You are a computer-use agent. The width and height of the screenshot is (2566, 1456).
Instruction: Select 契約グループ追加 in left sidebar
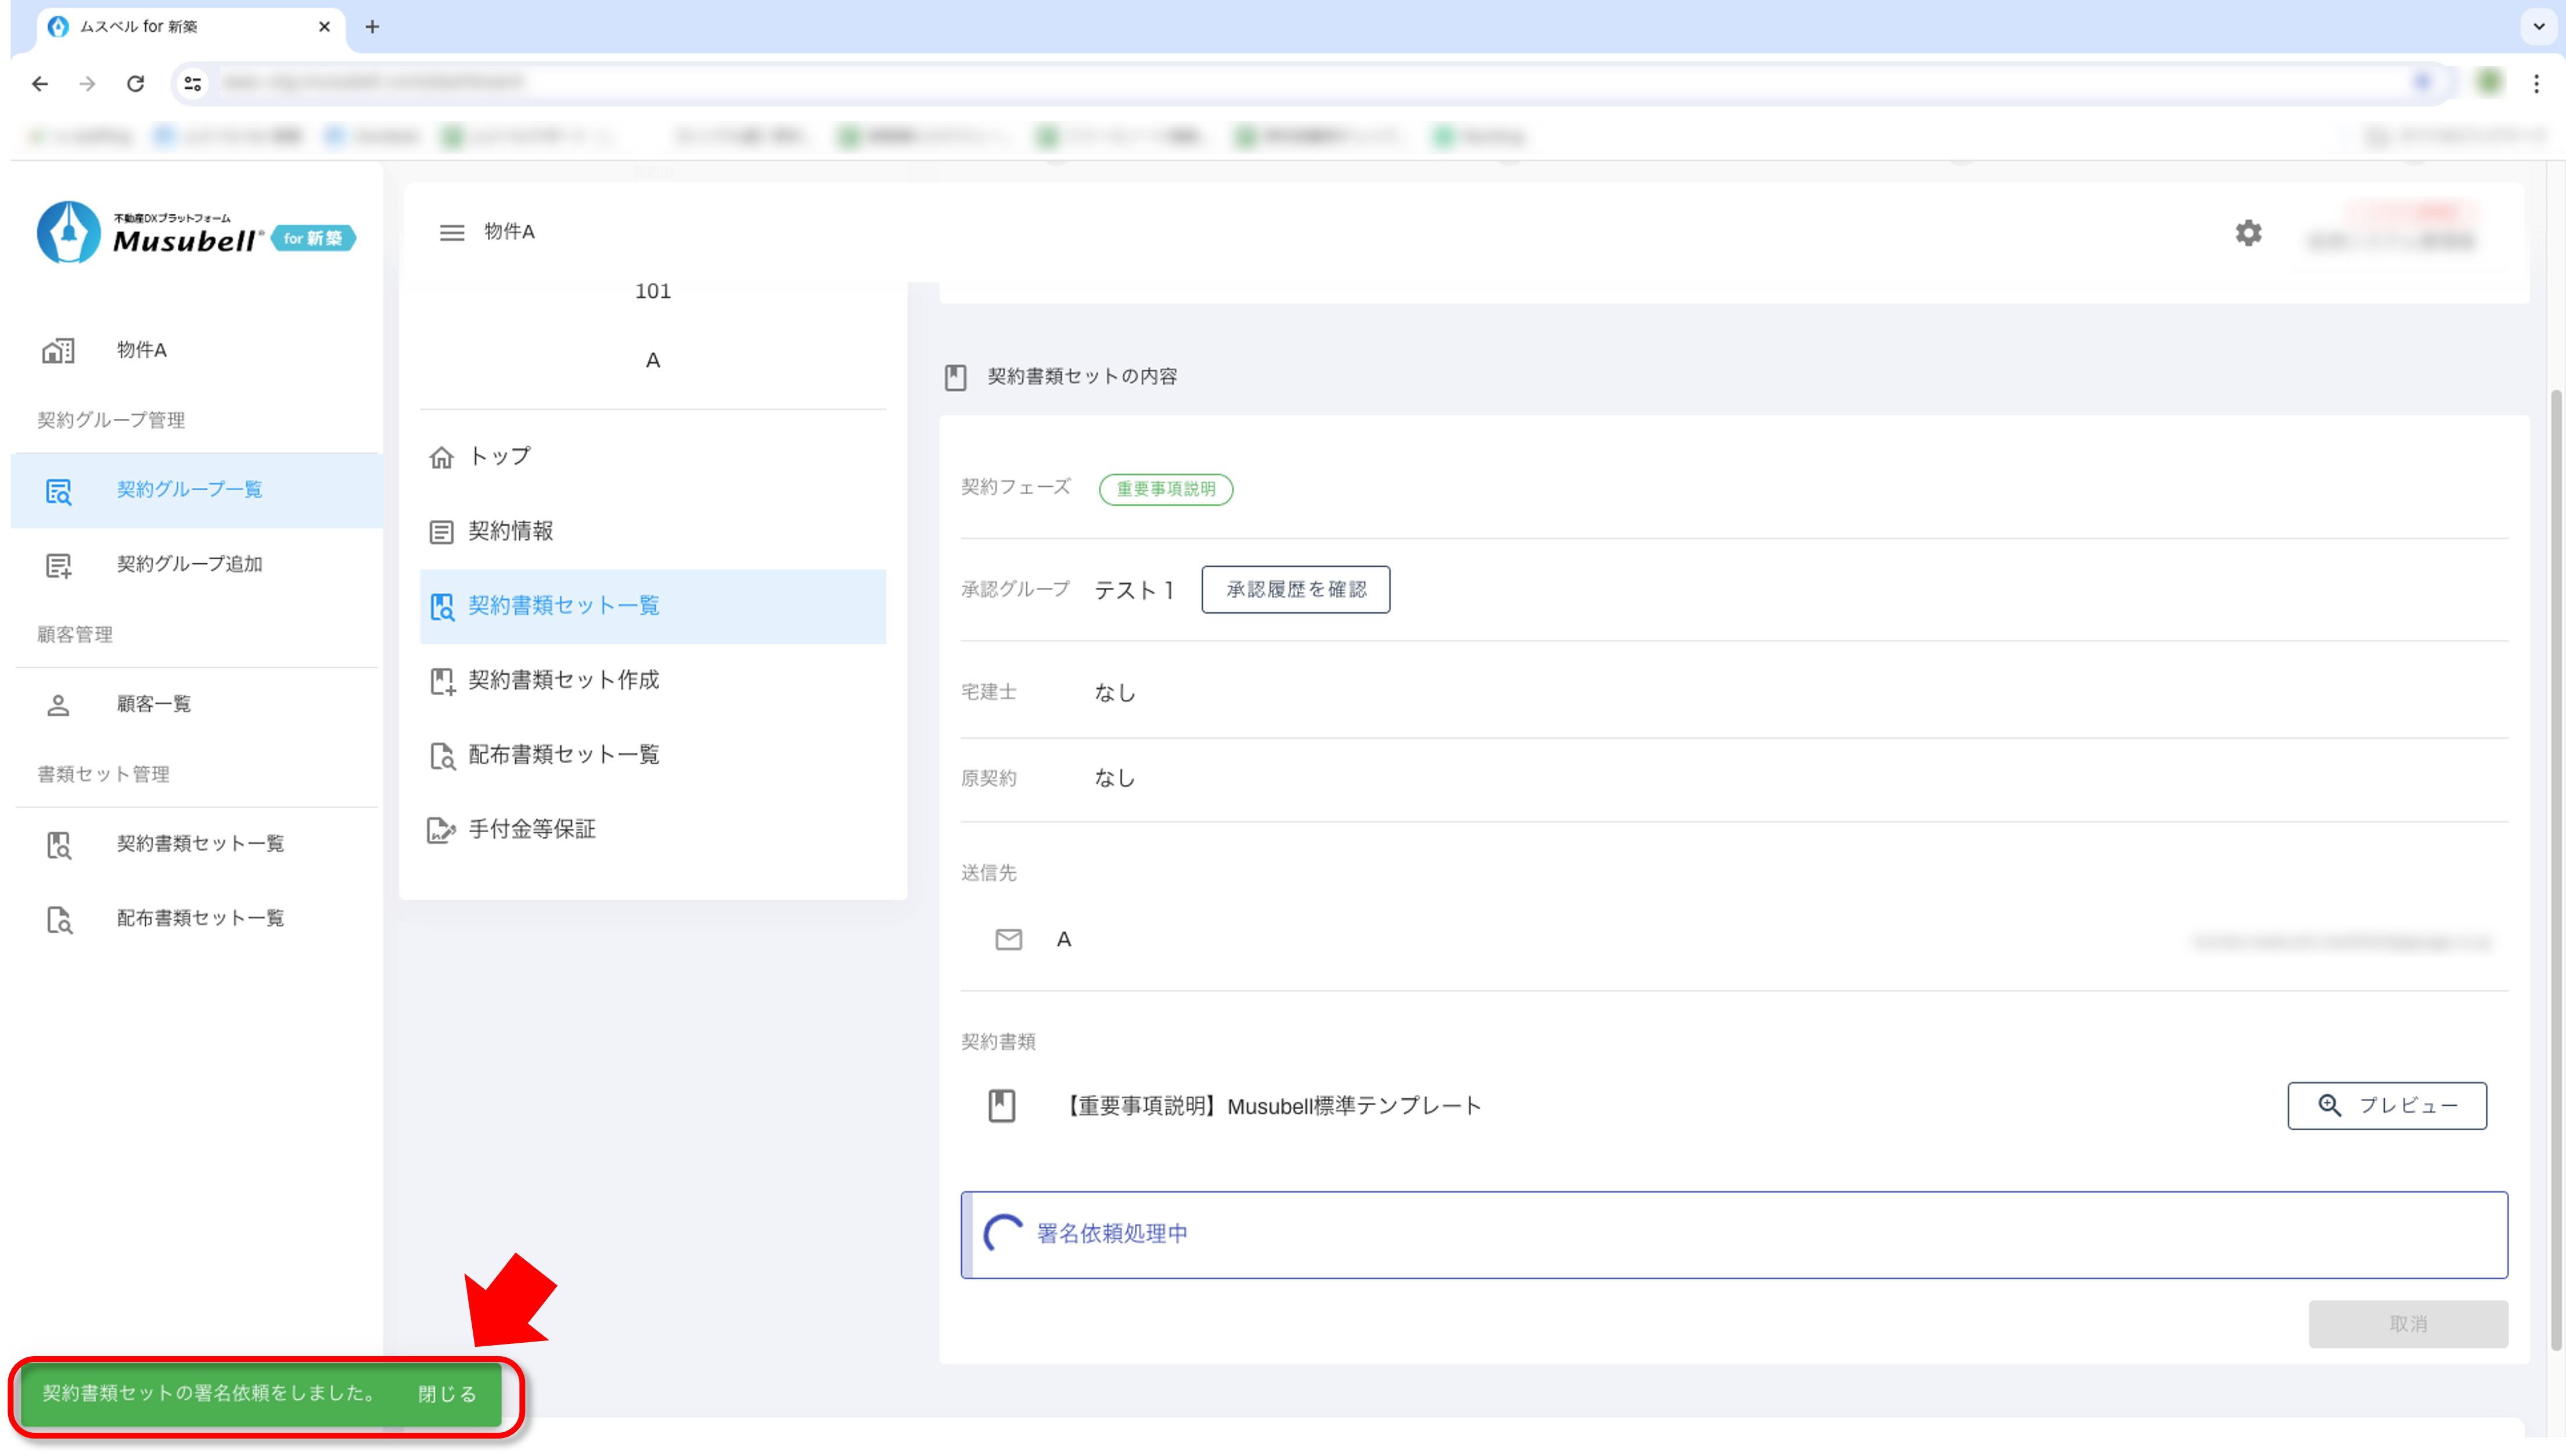coord(189,564)
